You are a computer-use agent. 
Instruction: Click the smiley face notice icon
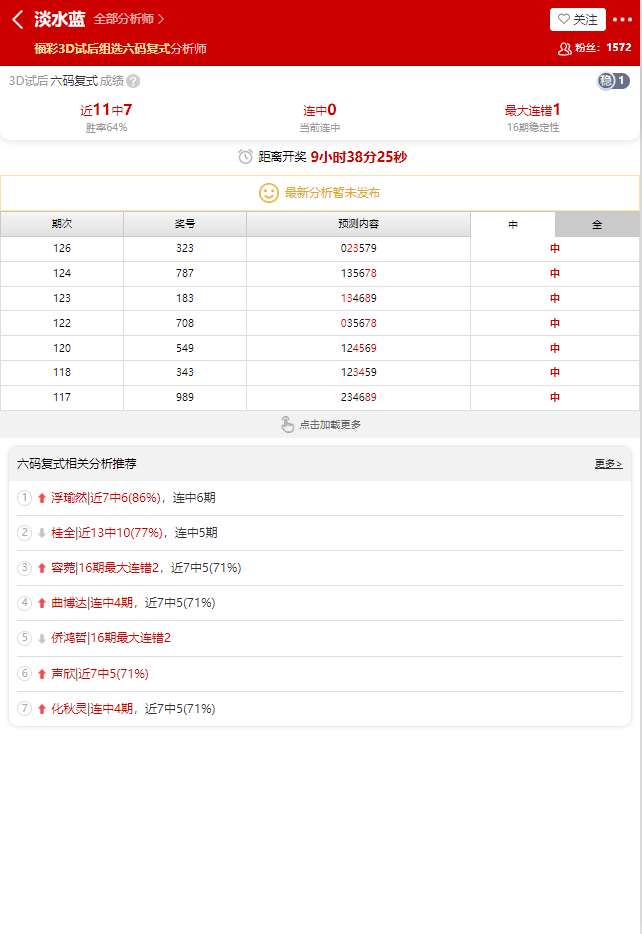coord(269,193)
